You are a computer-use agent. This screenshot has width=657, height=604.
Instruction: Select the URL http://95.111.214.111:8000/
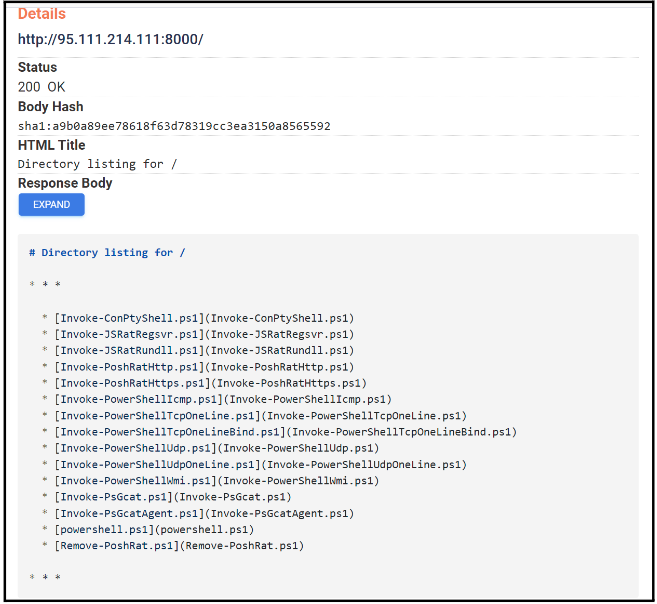click(111, 39)
